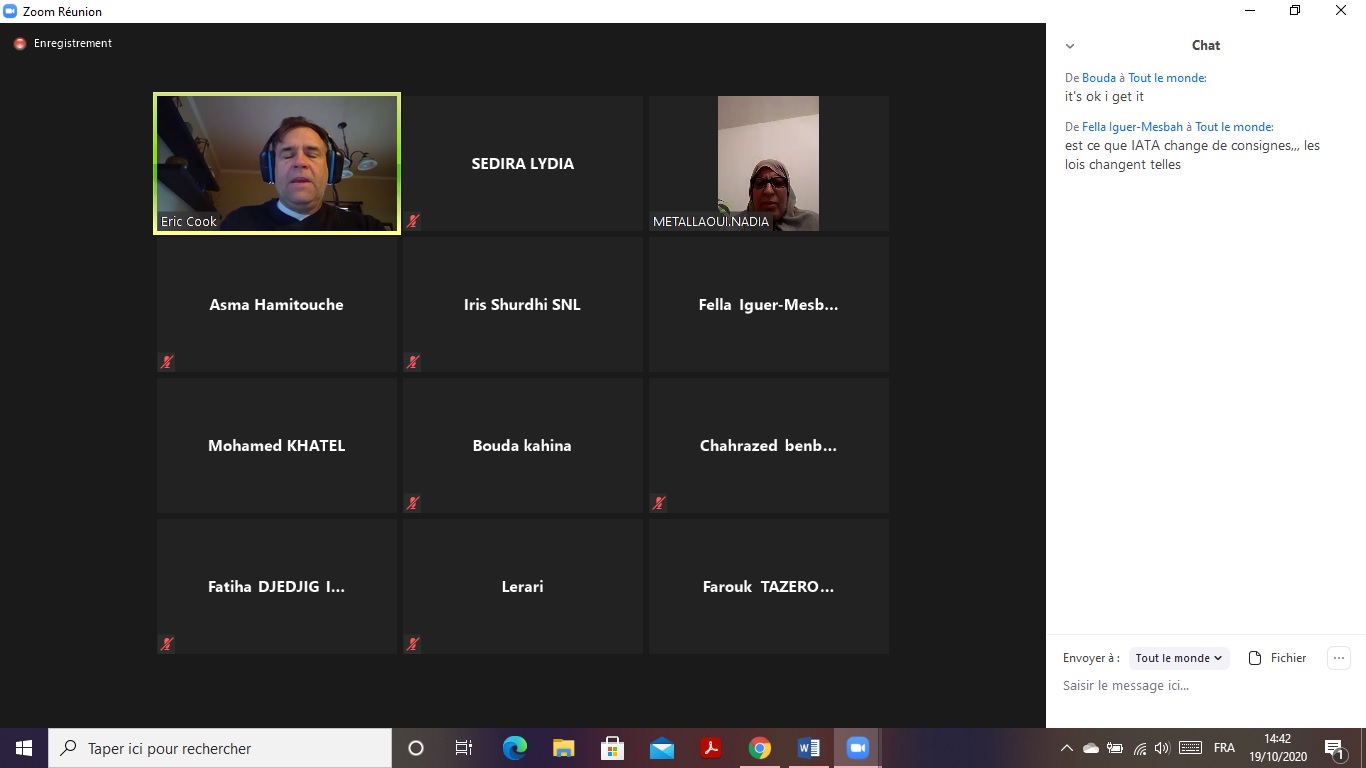Collapse the Chat panel with the chevron
Viewport: 1366px width, 768px height.
coord(1070,46)
